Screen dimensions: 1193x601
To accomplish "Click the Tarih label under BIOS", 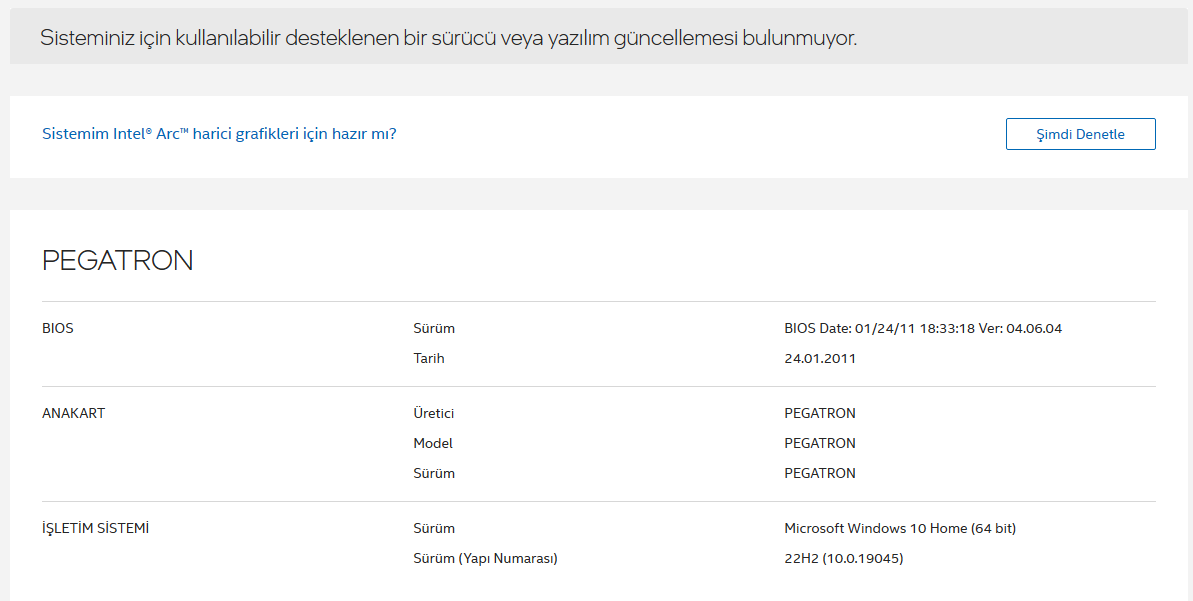I will click(x=428, y=358).
